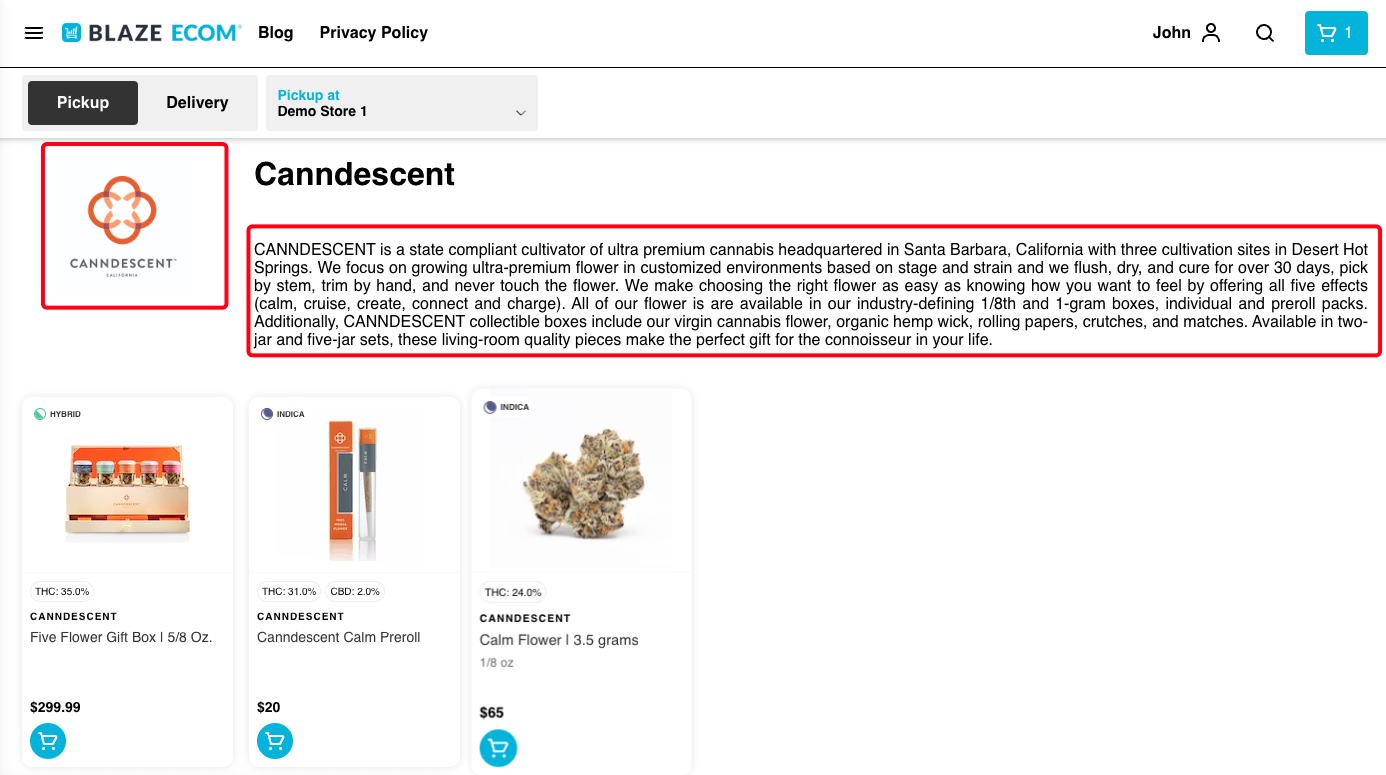Screen dimensions: 1386x775
Task: Open the hamburger navigation menu
Action: click(34, 33)
